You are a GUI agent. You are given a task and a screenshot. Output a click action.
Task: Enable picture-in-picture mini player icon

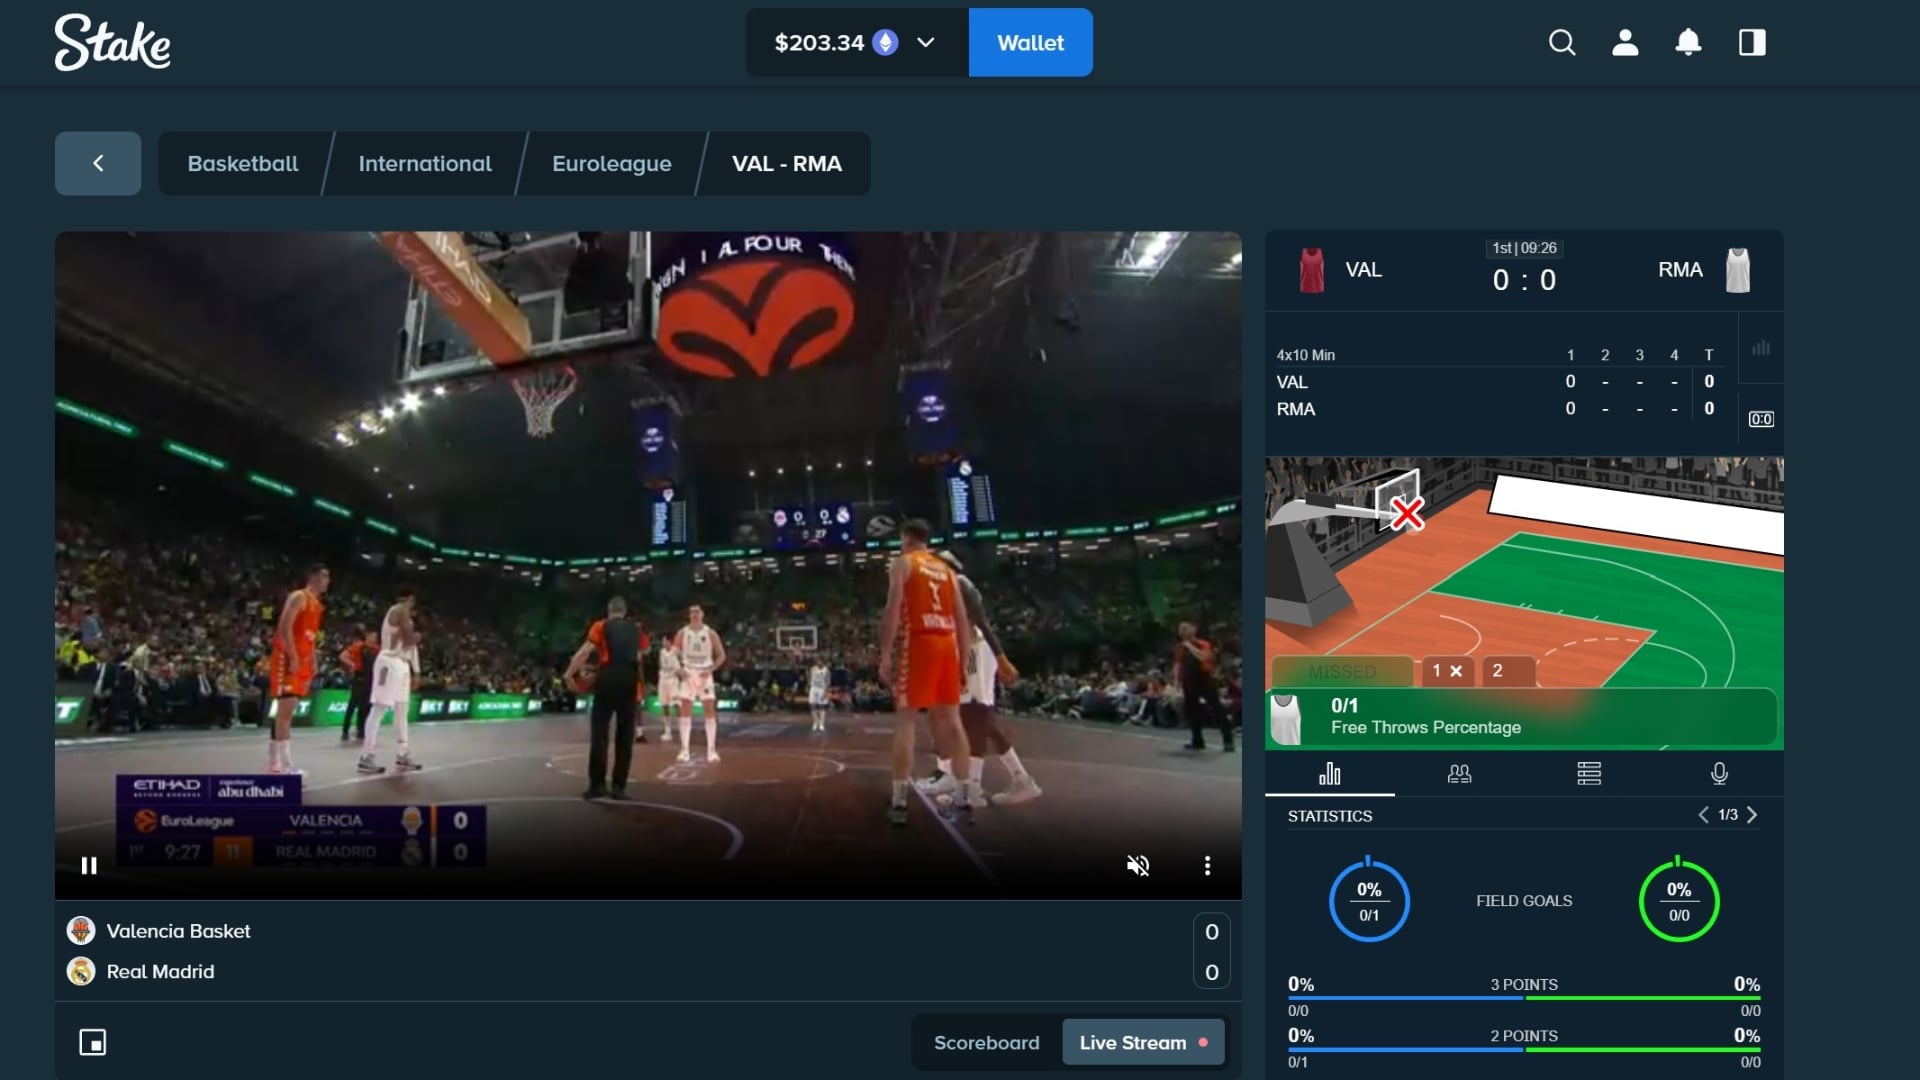click(92, 1042)
